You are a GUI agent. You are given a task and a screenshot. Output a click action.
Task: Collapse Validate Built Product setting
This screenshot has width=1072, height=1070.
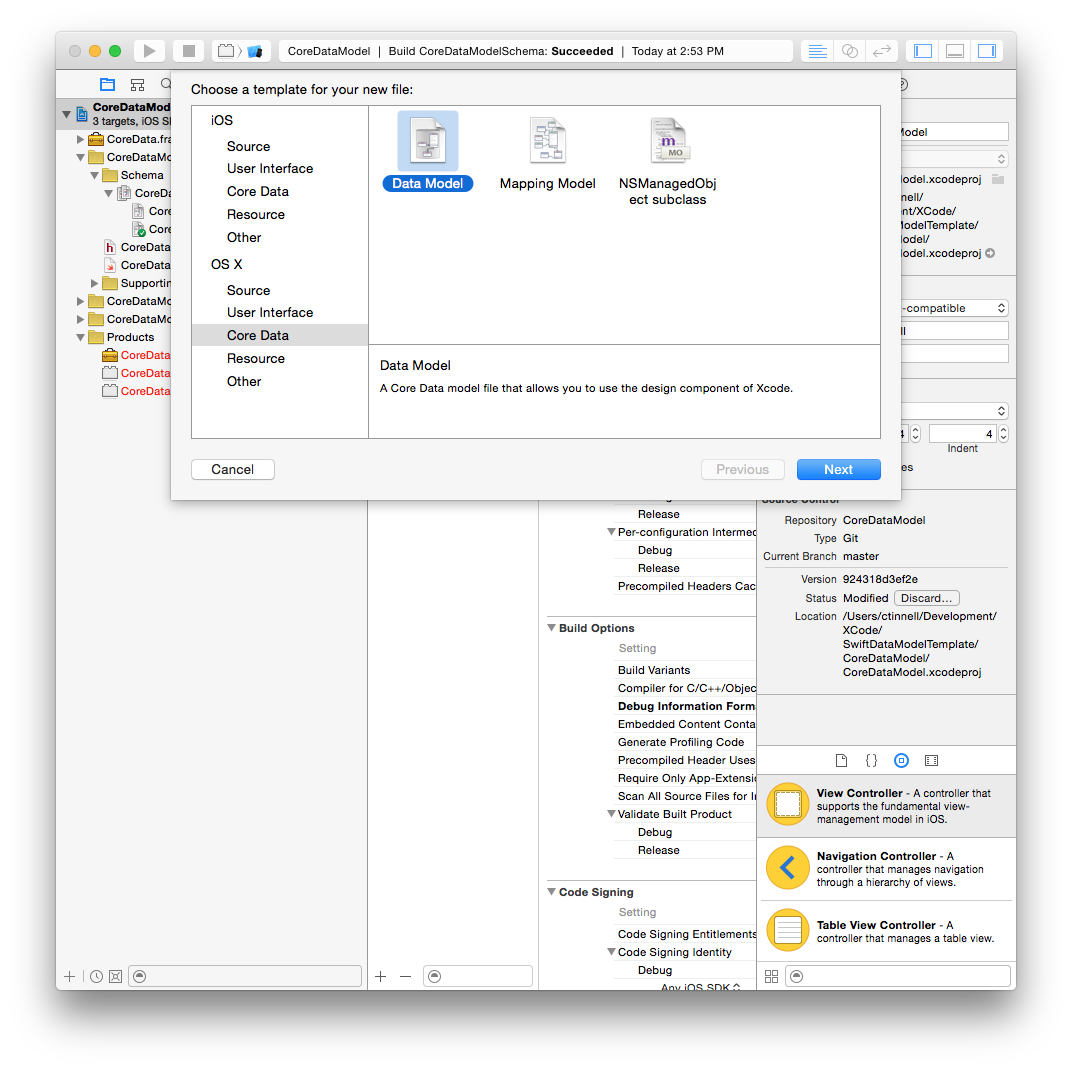coord(611,814)
